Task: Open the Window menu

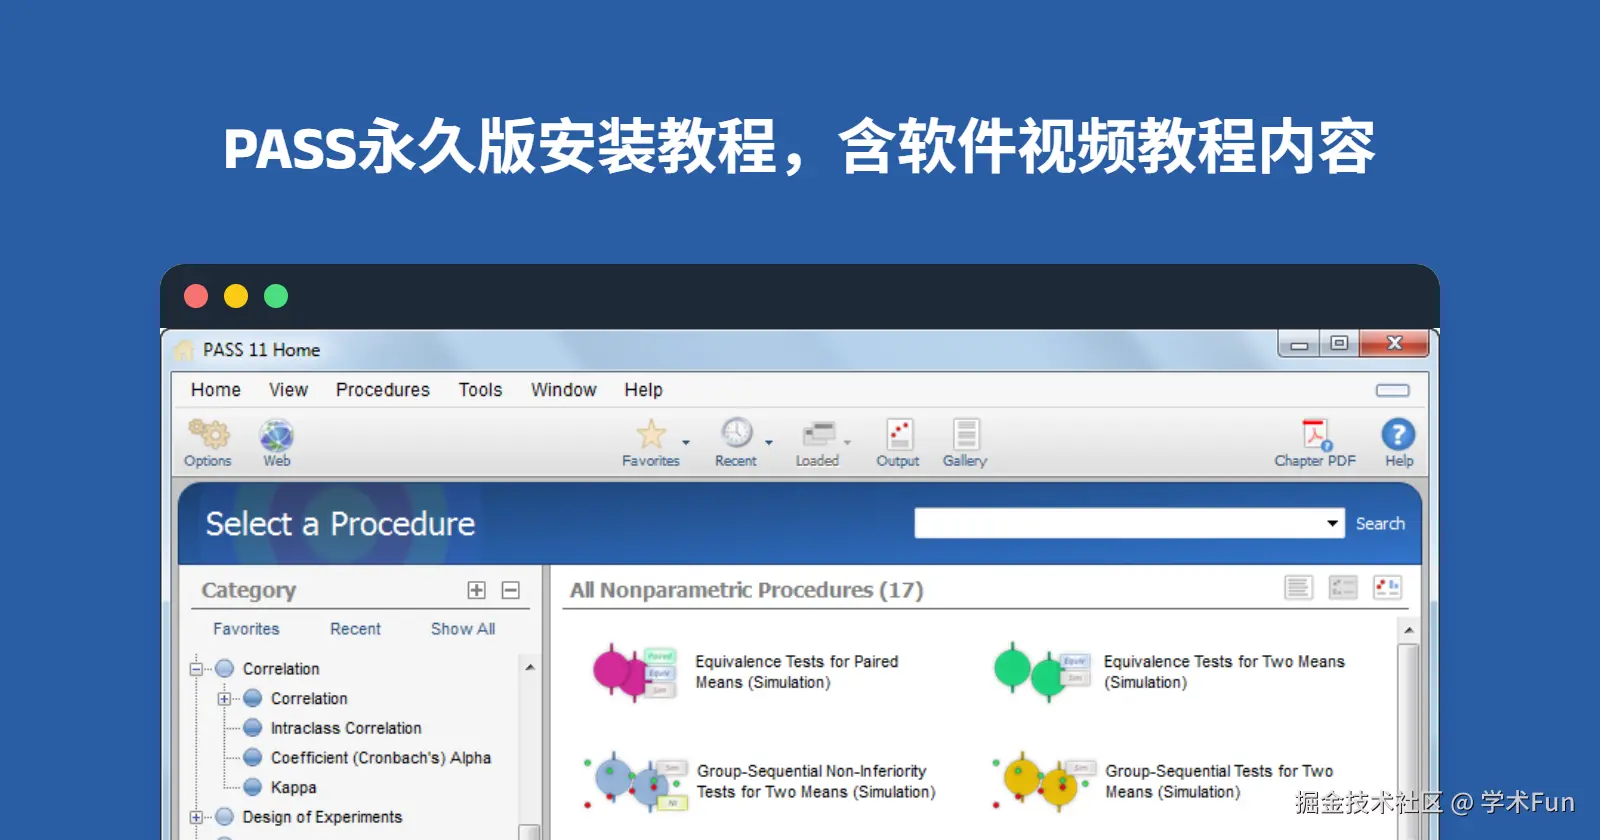Action: tap(563, 390)
